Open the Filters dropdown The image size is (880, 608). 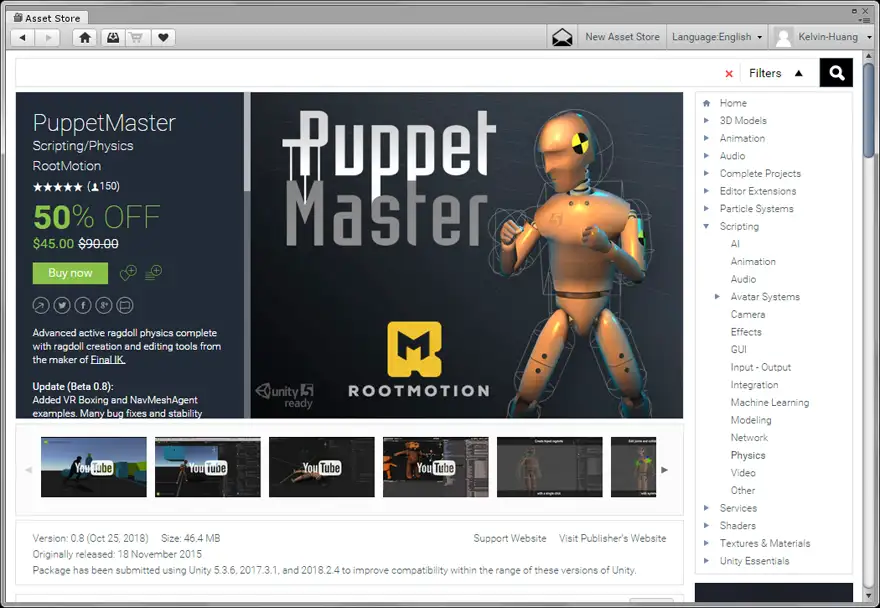tap(776, 74)
